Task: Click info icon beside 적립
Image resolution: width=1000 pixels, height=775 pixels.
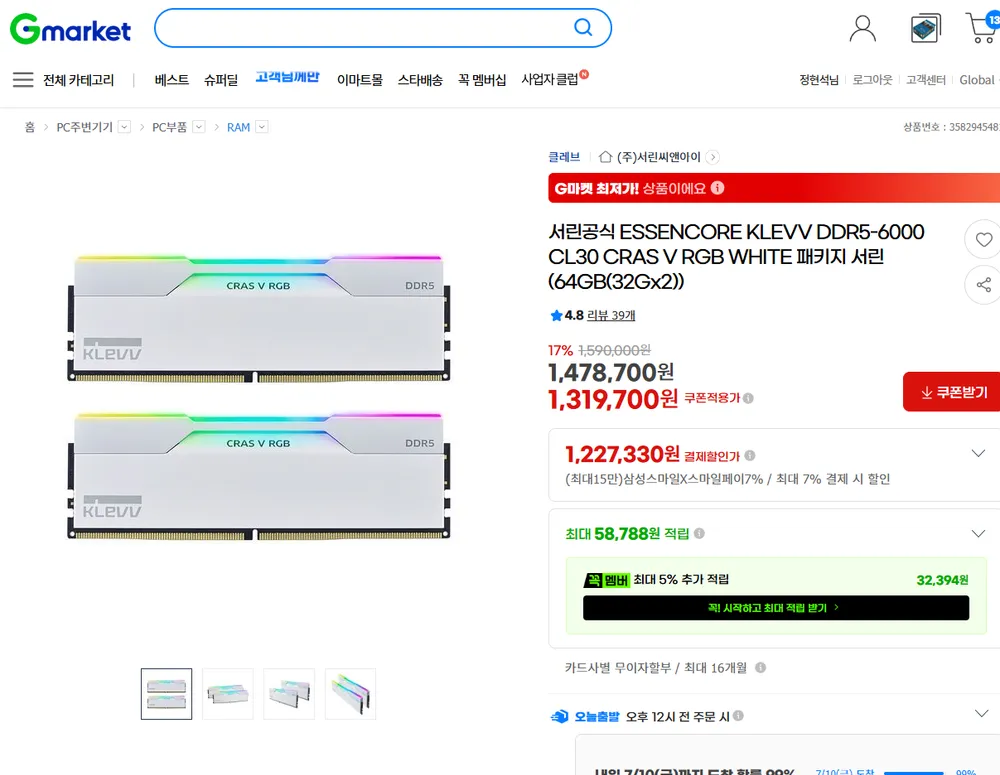Action: coord(699,533)
